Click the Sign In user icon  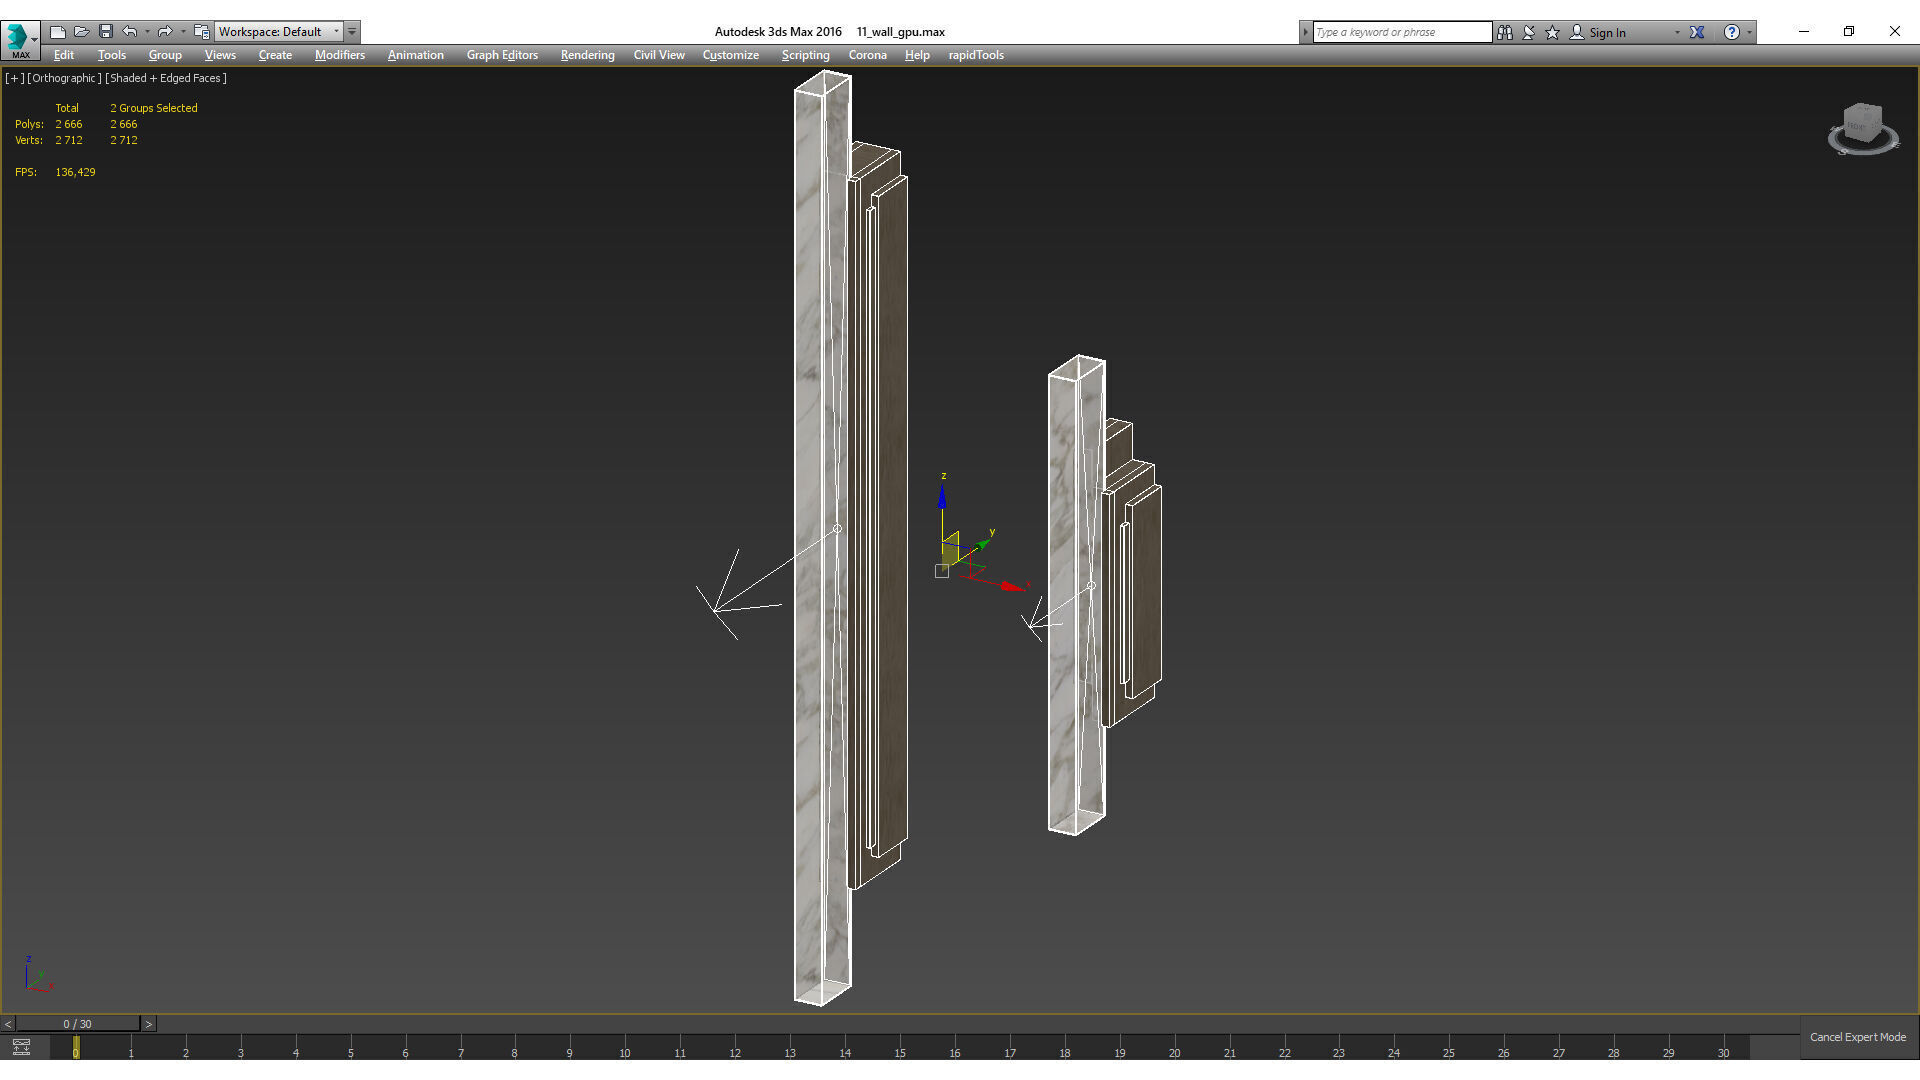coord(1577,32)
